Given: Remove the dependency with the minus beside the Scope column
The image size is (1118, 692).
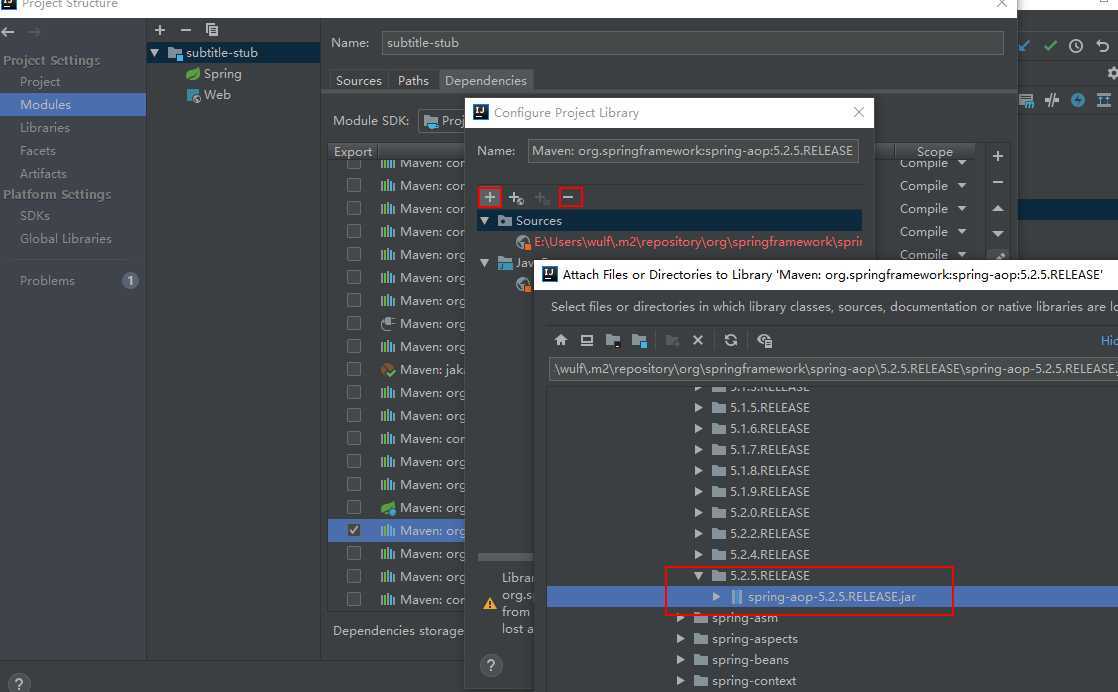Looking at the screenshot, I should point(998,182).
